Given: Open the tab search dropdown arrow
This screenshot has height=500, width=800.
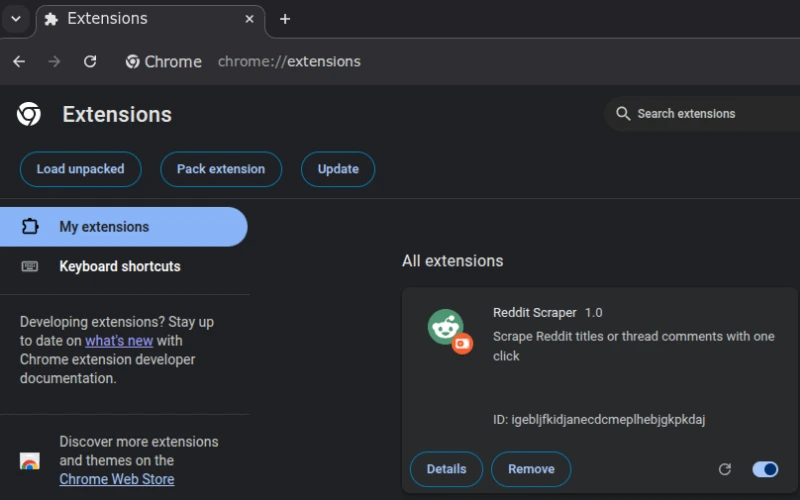Looking at the screenshot, I should (16, 19).
